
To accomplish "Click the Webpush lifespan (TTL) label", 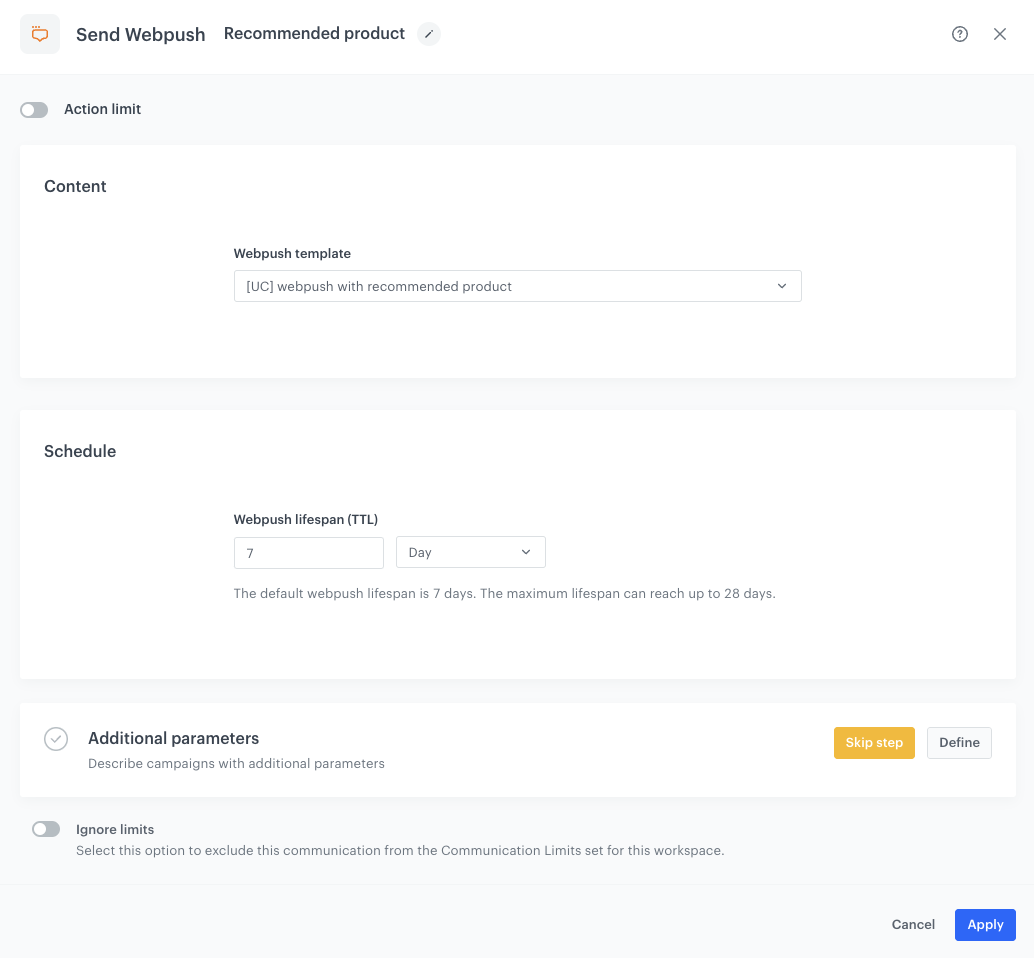I will pyautogui.click(x=306, y=519).
